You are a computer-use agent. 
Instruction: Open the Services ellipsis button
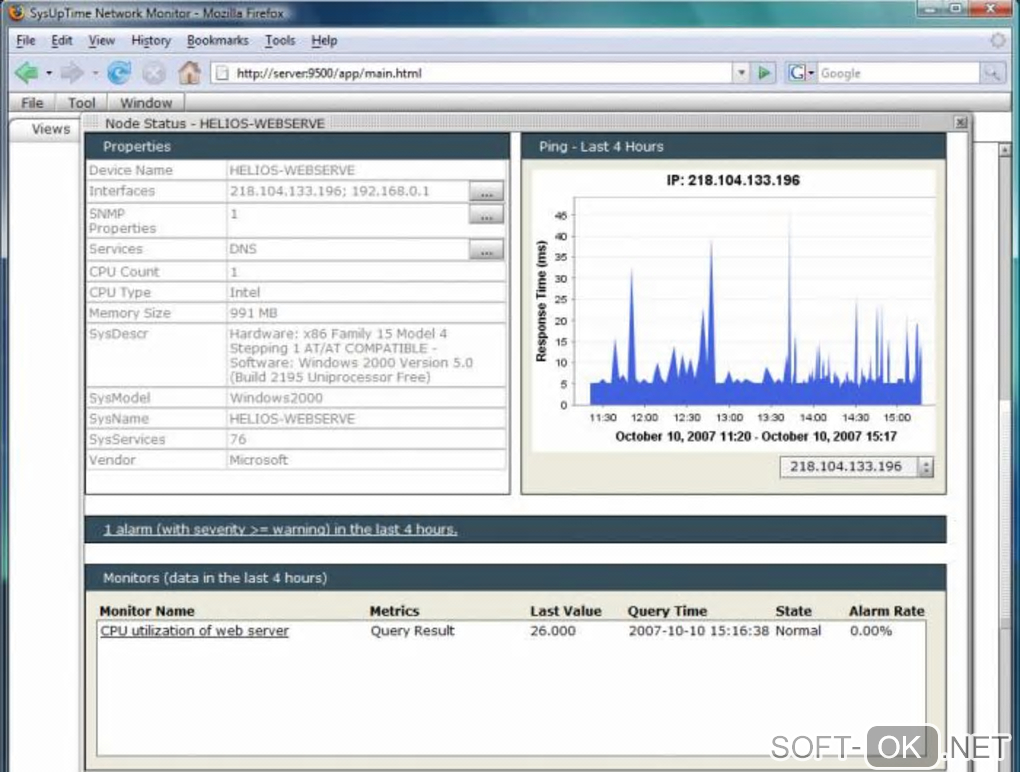click(486, 250)
